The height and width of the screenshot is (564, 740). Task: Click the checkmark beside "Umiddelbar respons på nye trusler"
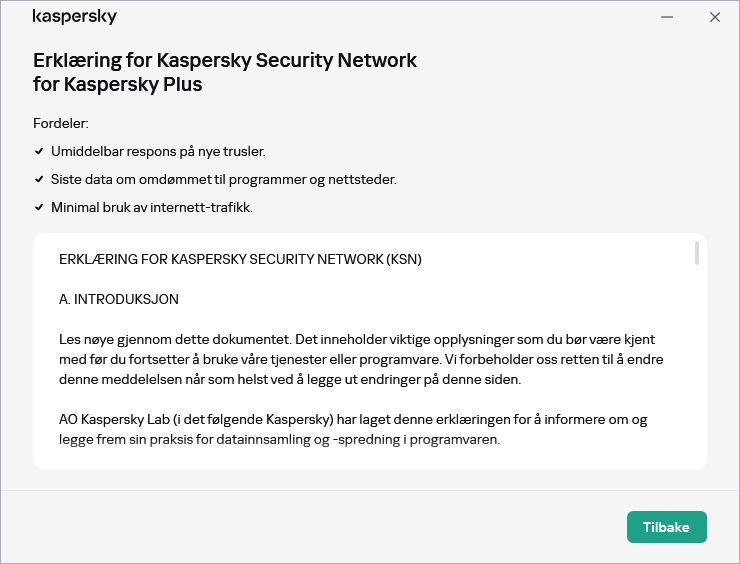[39, 152]
